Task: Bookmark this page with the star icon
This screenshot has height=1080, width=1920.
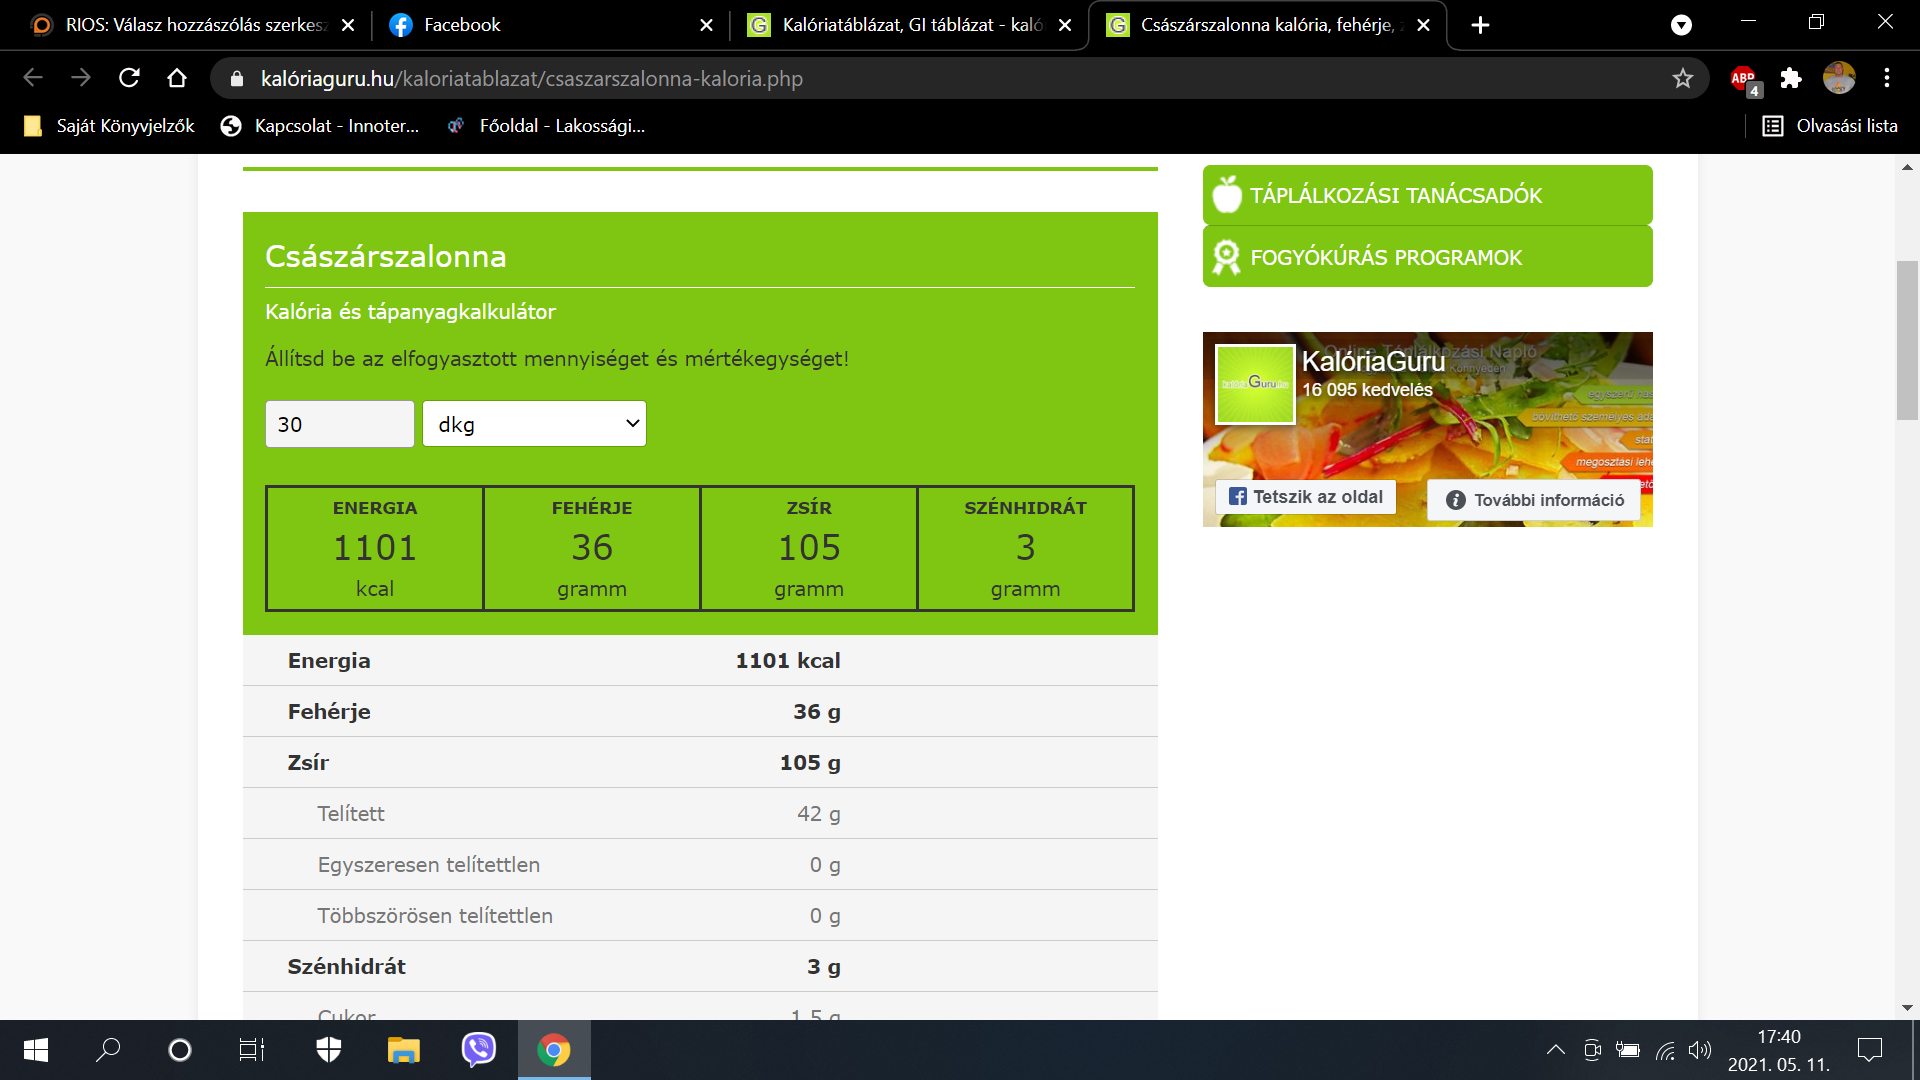Action: pos(1683,78)
